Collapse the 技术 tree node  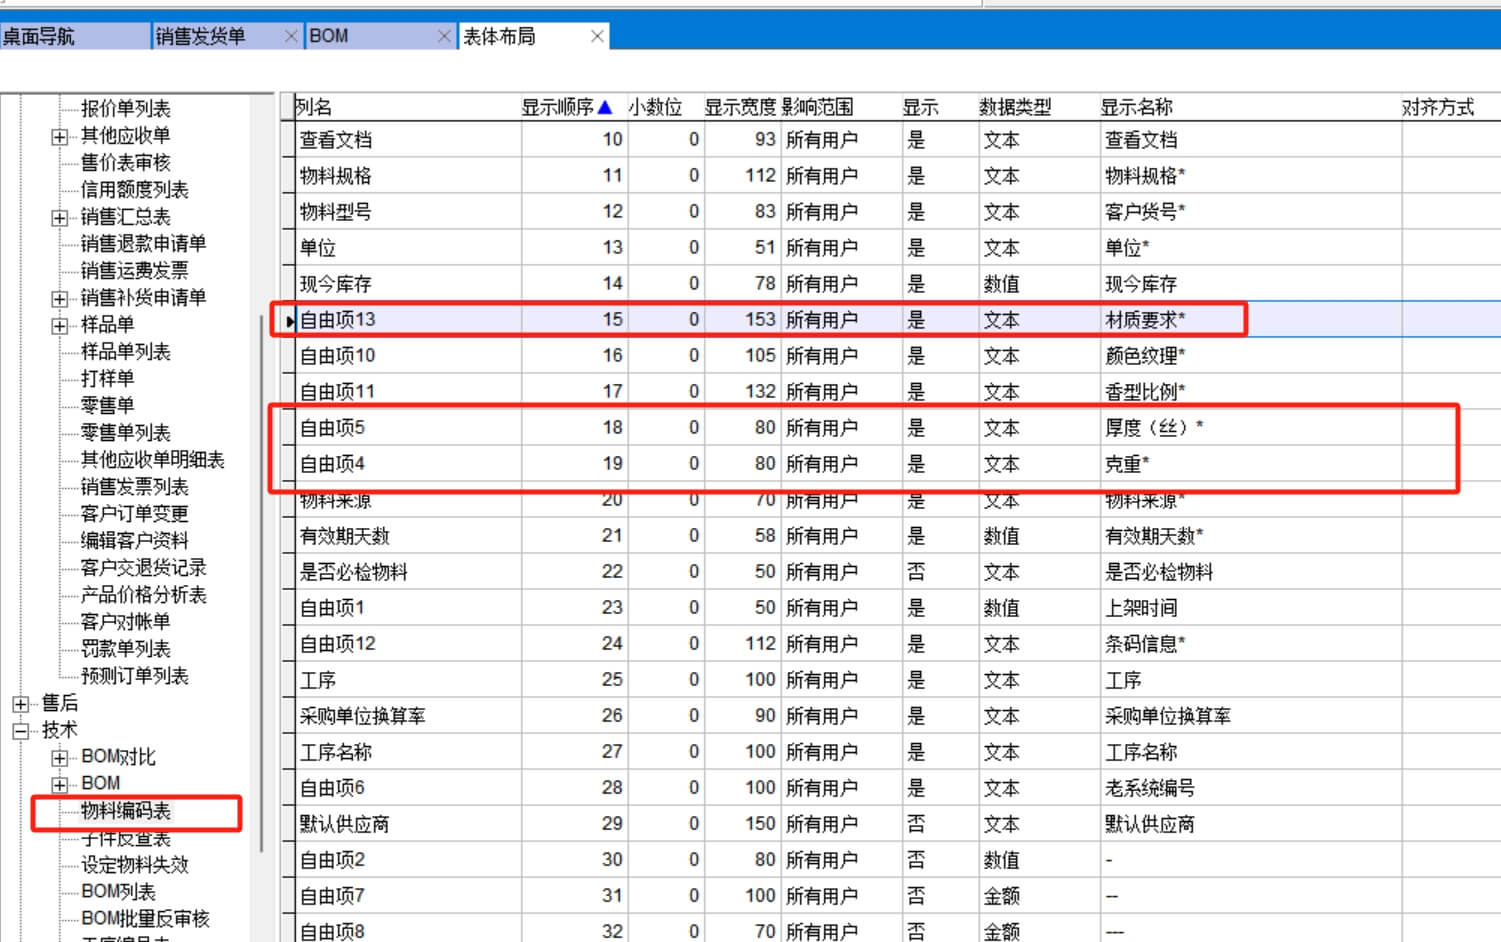(20, 731)
